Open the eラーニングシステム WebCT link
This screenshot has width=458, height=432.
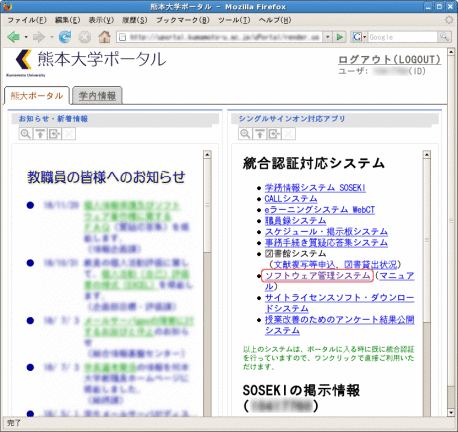click(x=320, y=210)
